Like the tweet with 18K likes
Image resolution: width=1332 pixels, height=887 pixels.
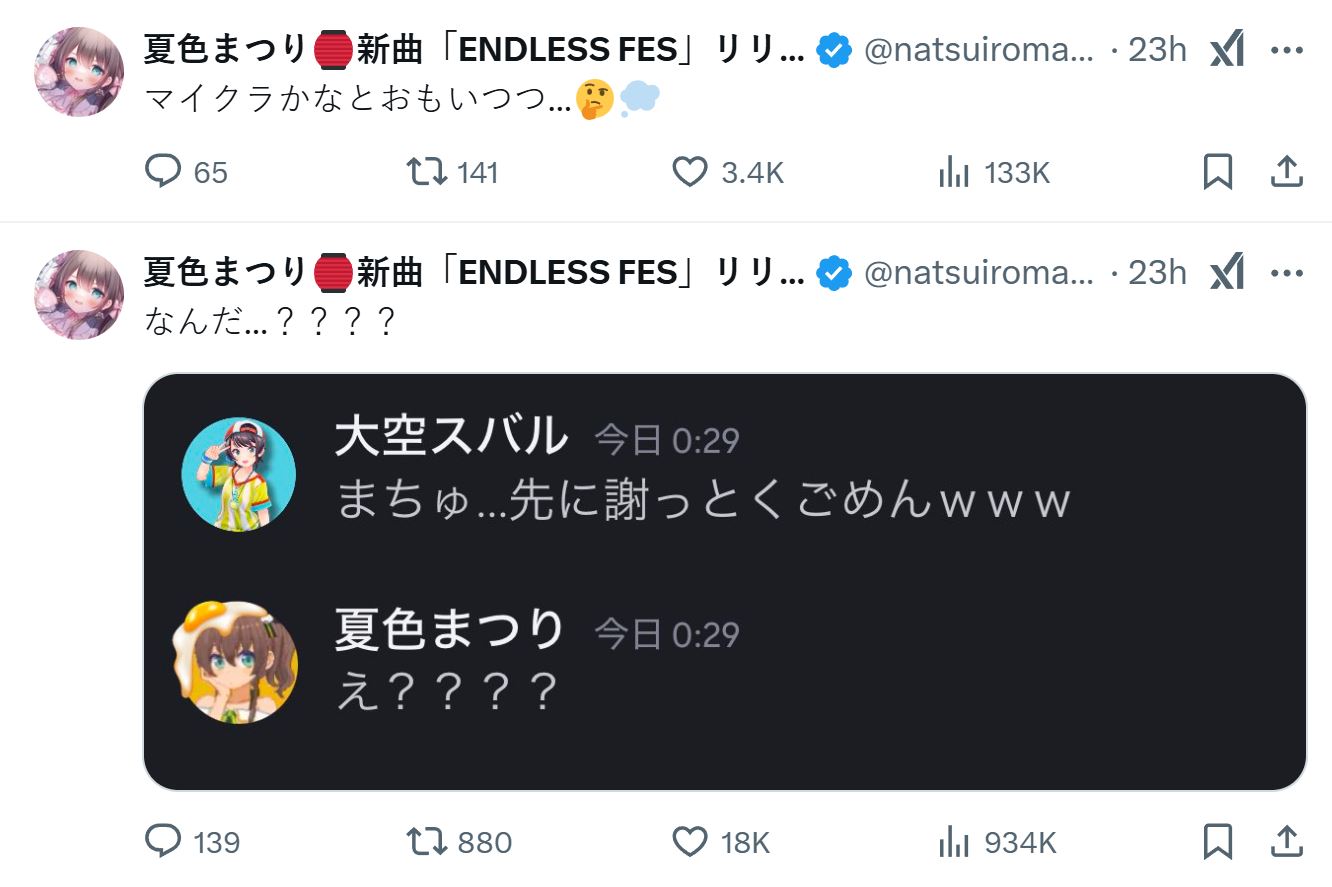click(x=690, y=842)
